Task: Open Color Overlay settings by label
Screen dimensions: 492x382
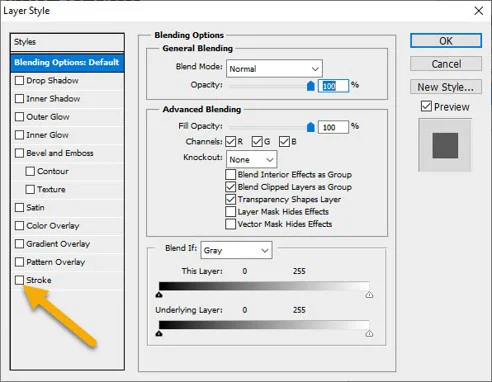Action: 53,226
